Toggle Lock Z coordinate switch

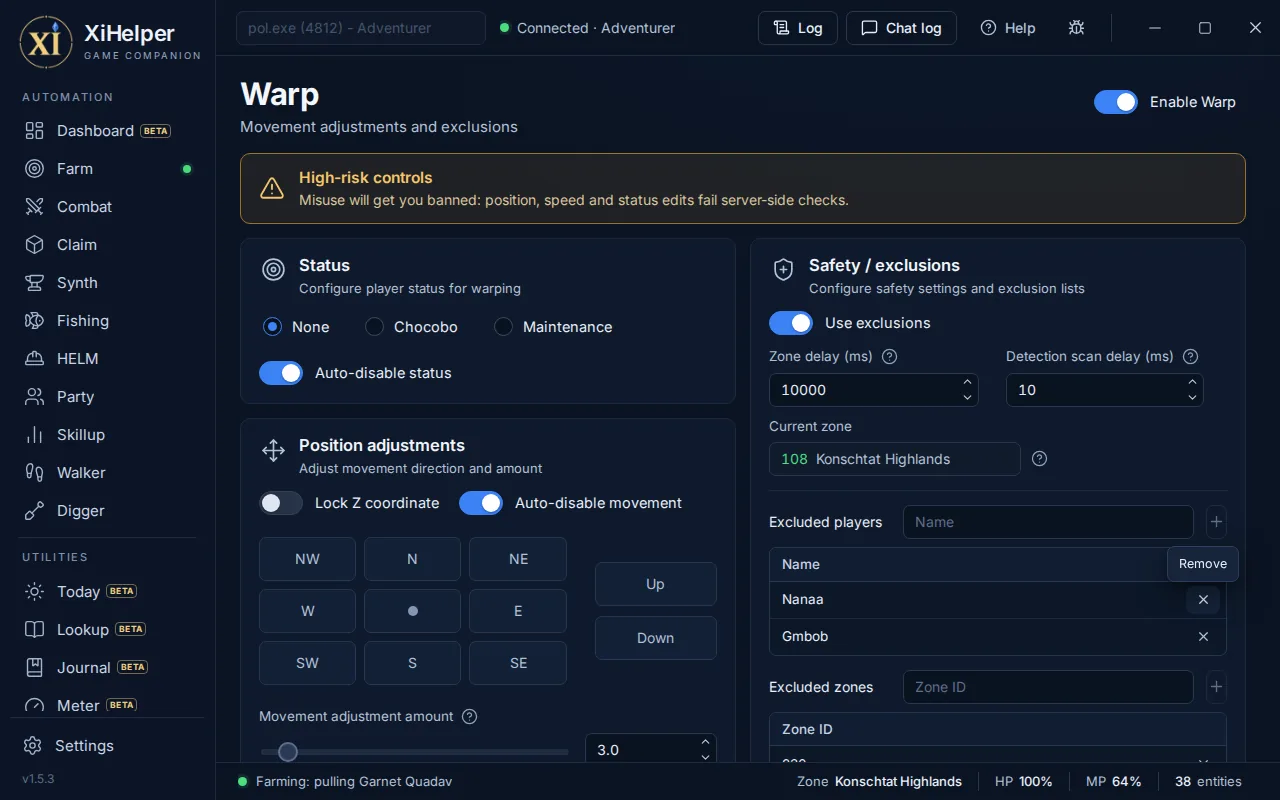(x=281, y=503)
